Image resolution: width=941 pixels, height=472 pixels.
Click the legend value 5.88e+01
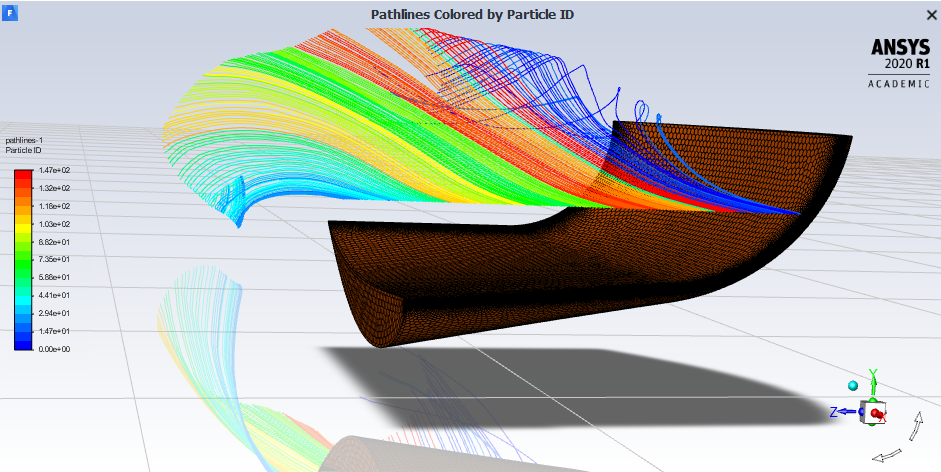click(x=54, y=277)
